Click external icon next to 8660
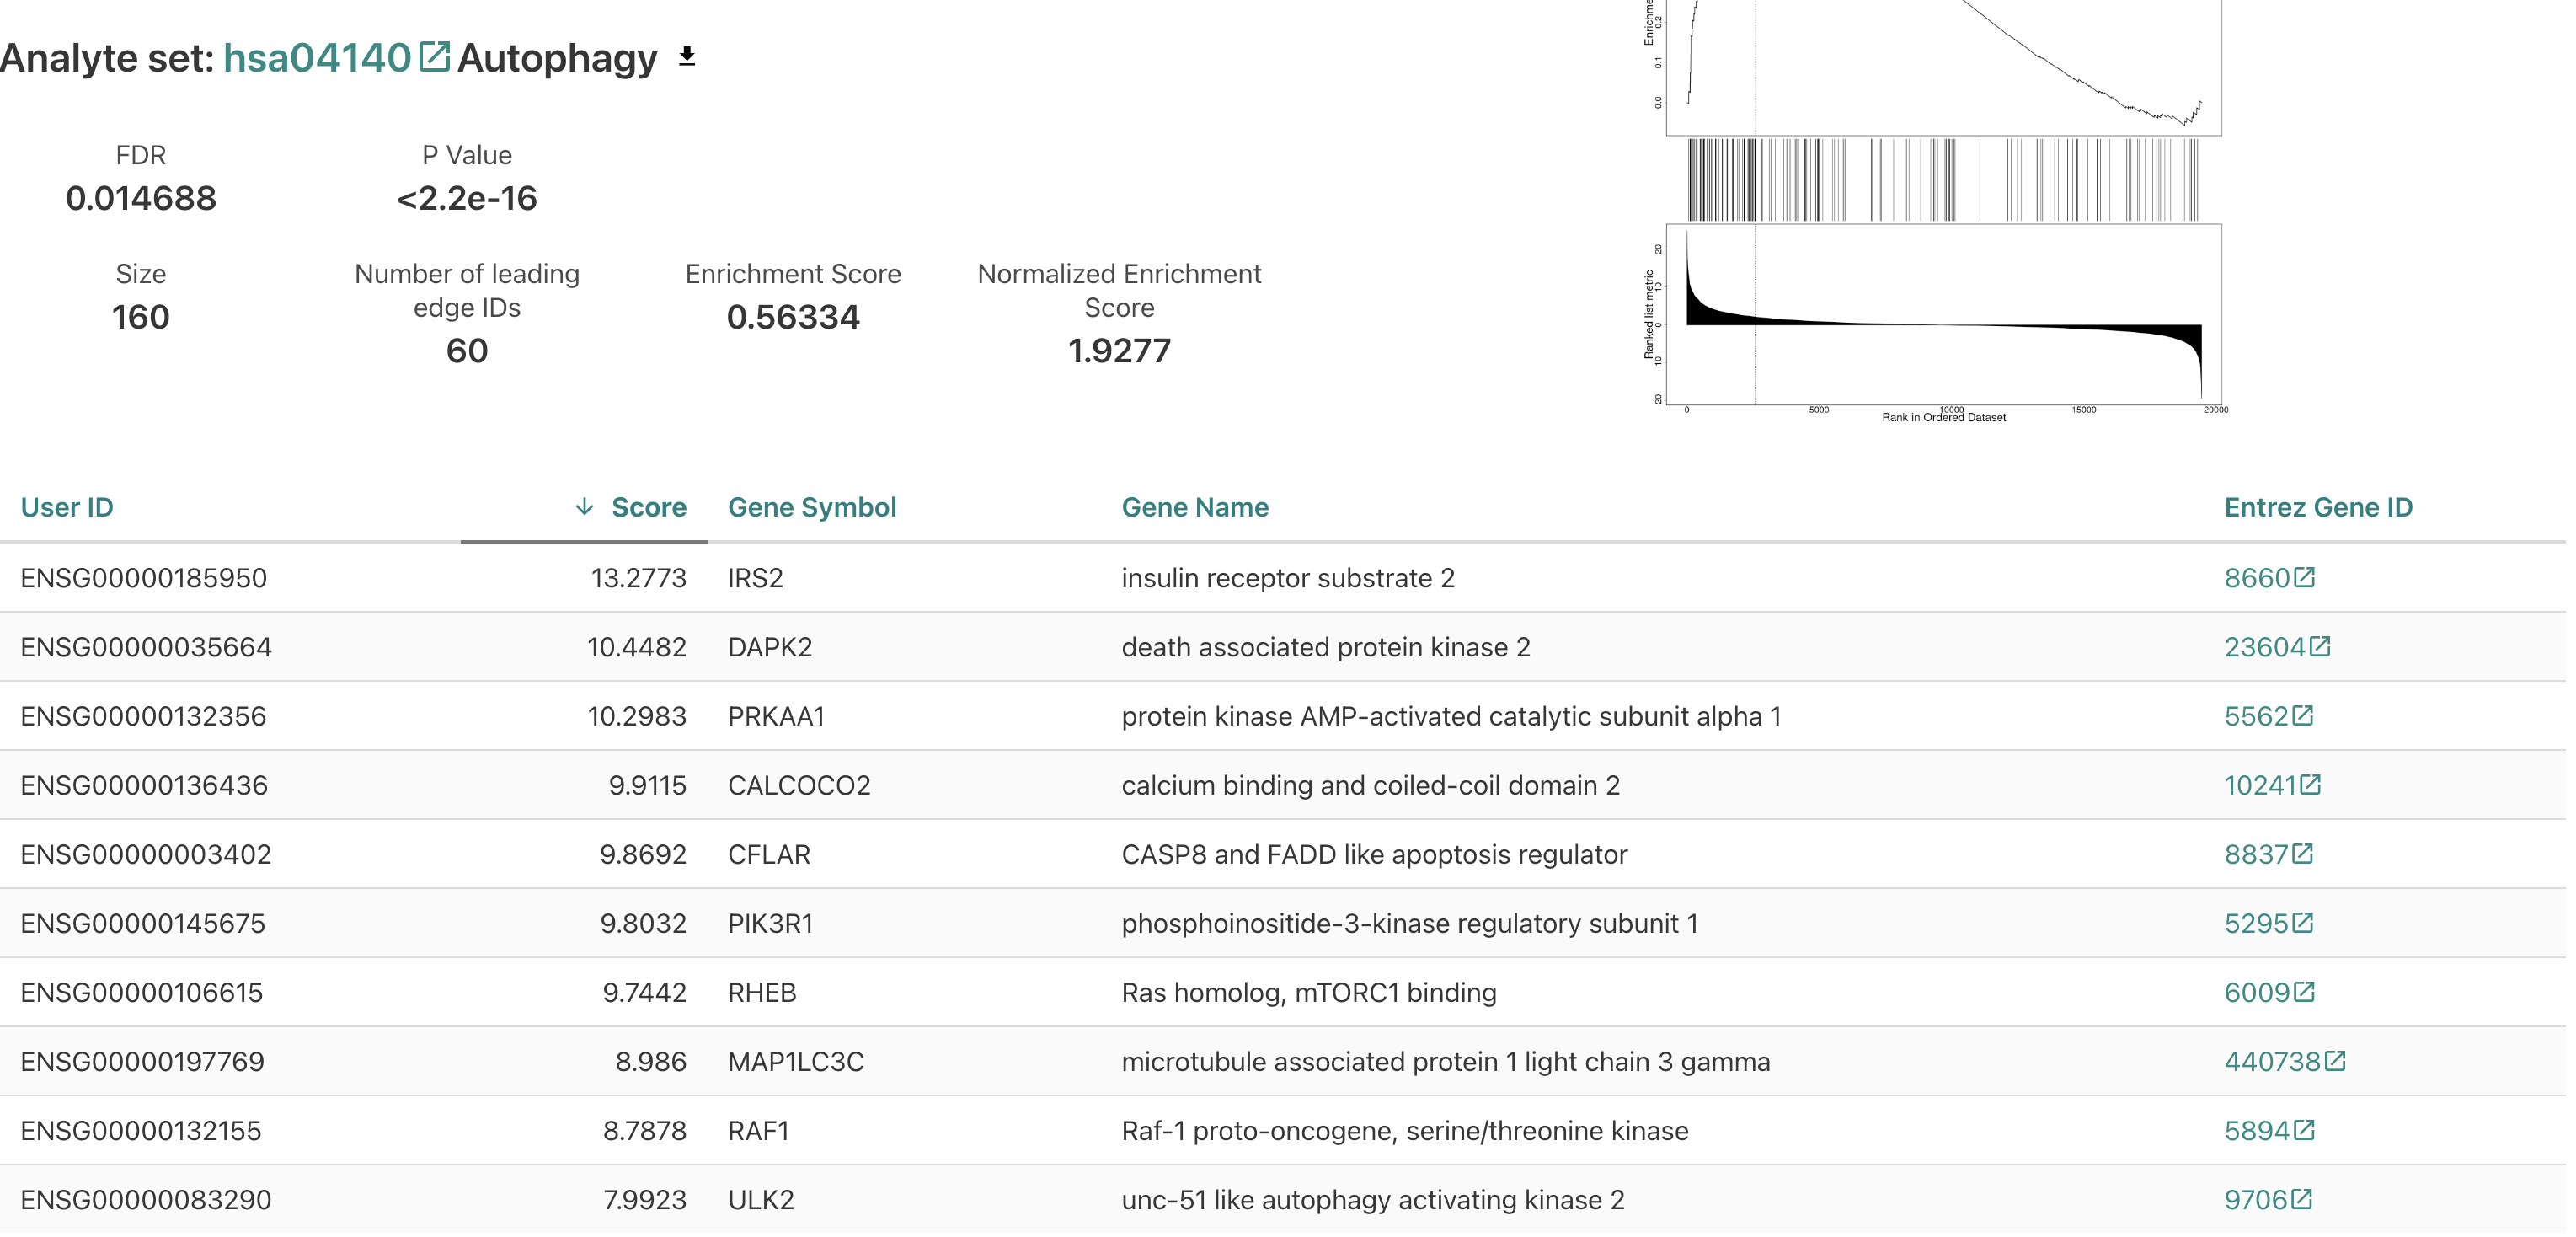 pyautogui.click(x=2304, y=577)
